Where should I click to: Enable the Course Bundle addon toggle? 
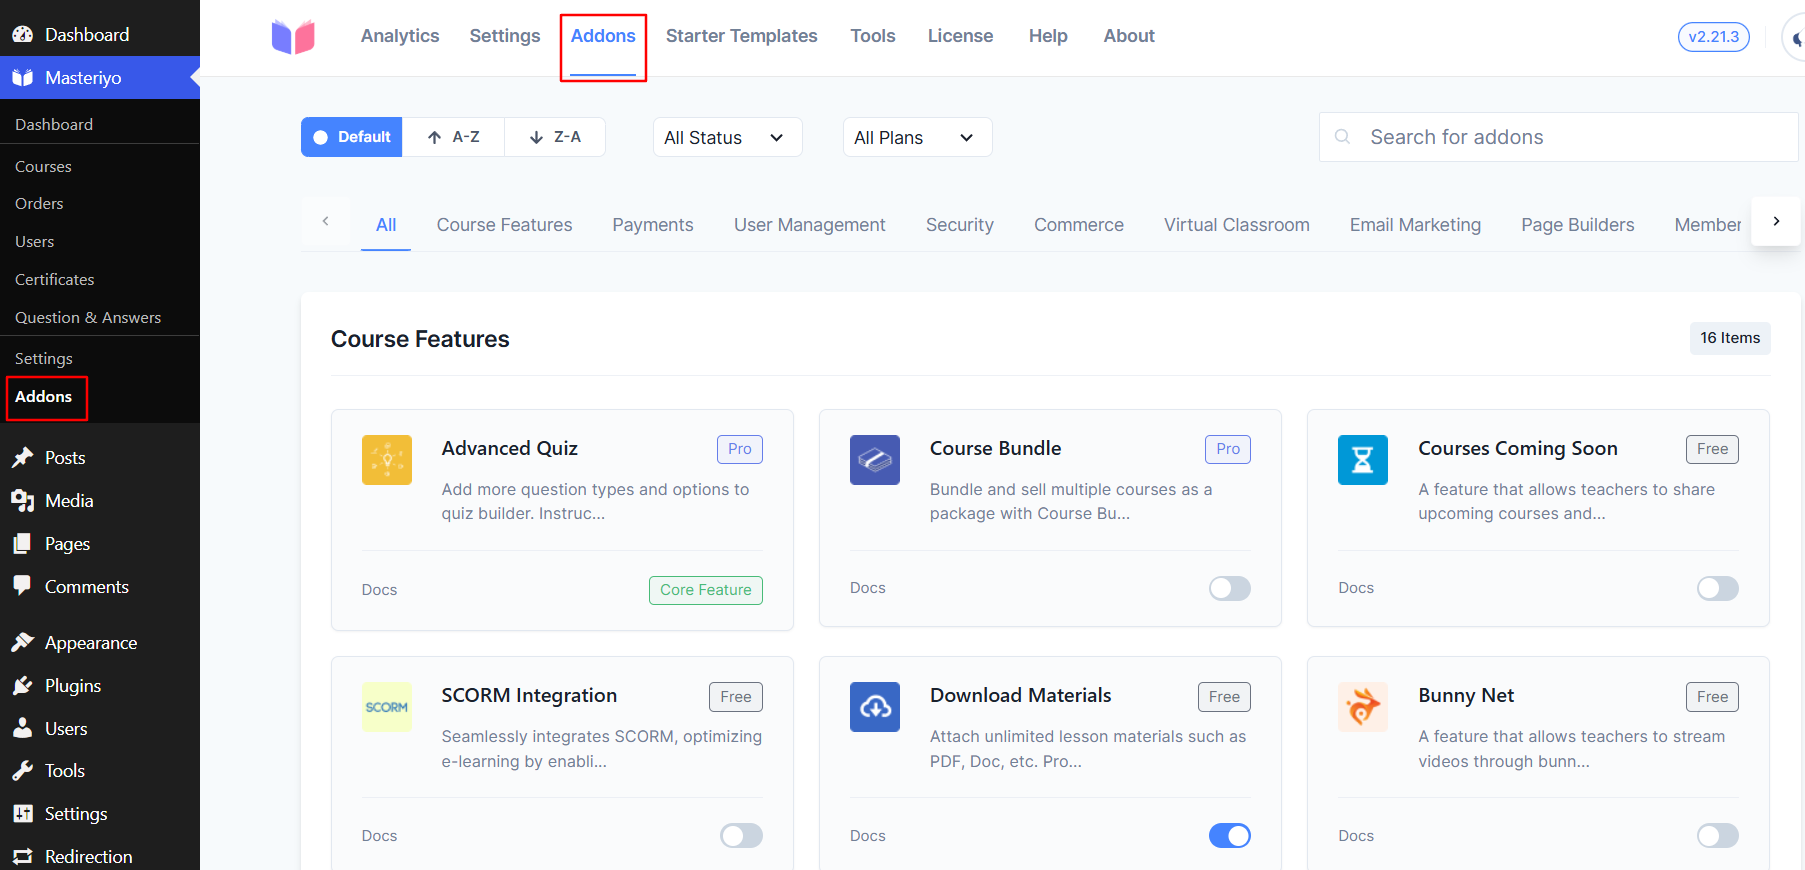click(1229, 588)
